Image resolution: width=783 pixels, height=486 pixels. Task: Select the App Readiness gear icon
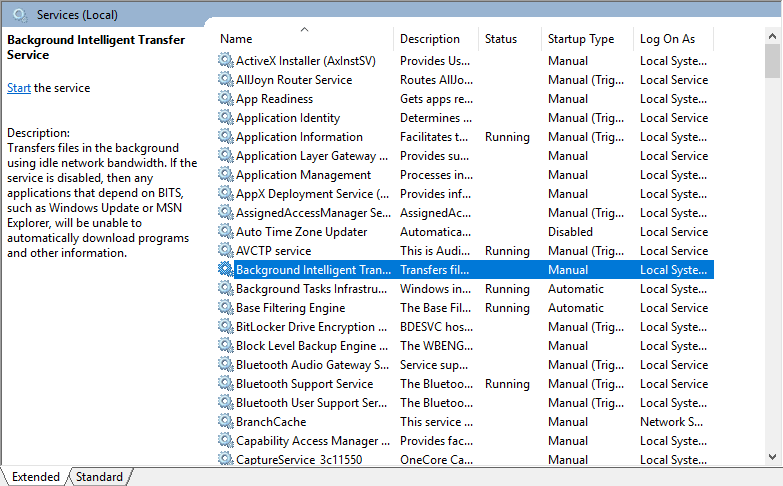click(x=226, y=98)
